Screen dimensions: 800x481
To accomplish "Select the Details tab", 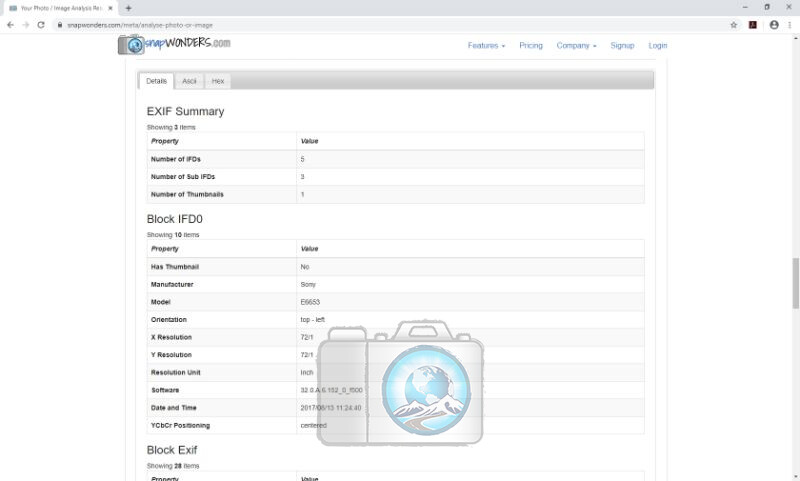I will point(156,81).
